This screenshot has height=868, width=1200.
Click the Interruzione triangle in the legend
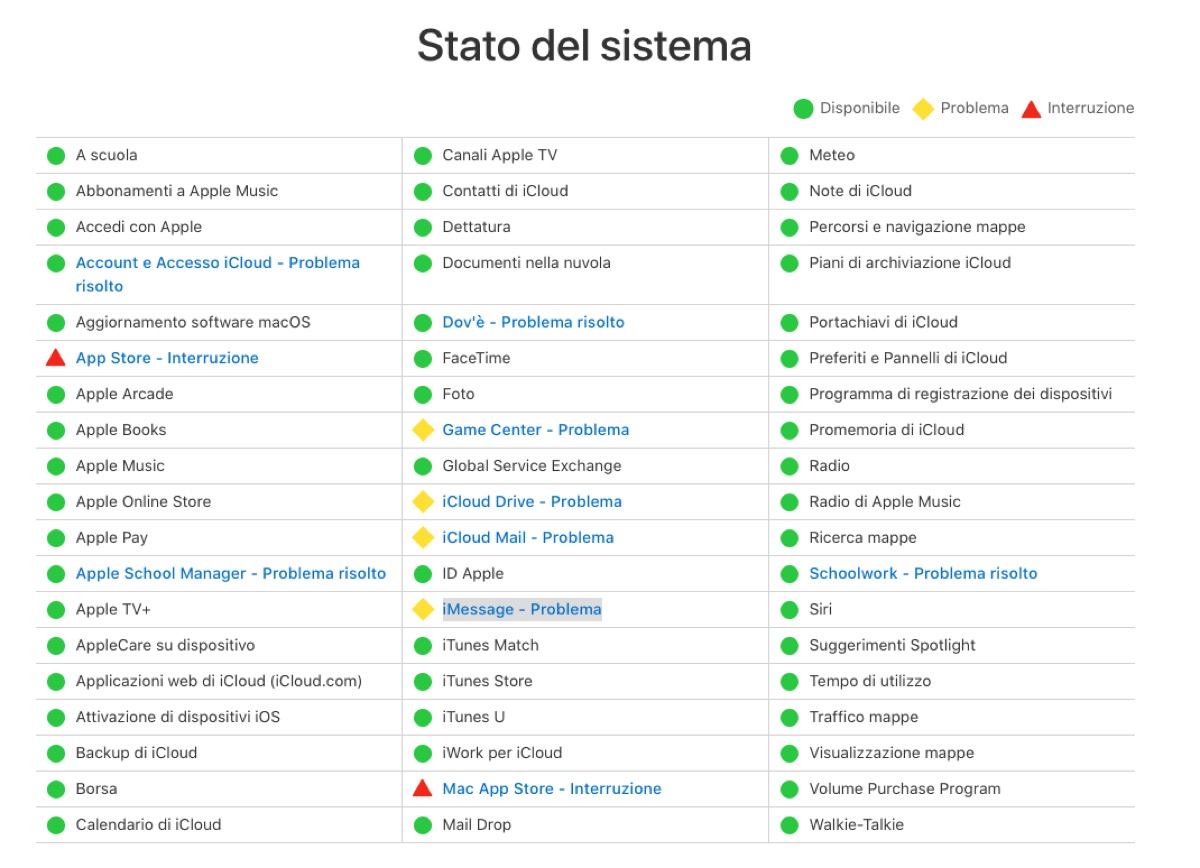[1030, 107]
